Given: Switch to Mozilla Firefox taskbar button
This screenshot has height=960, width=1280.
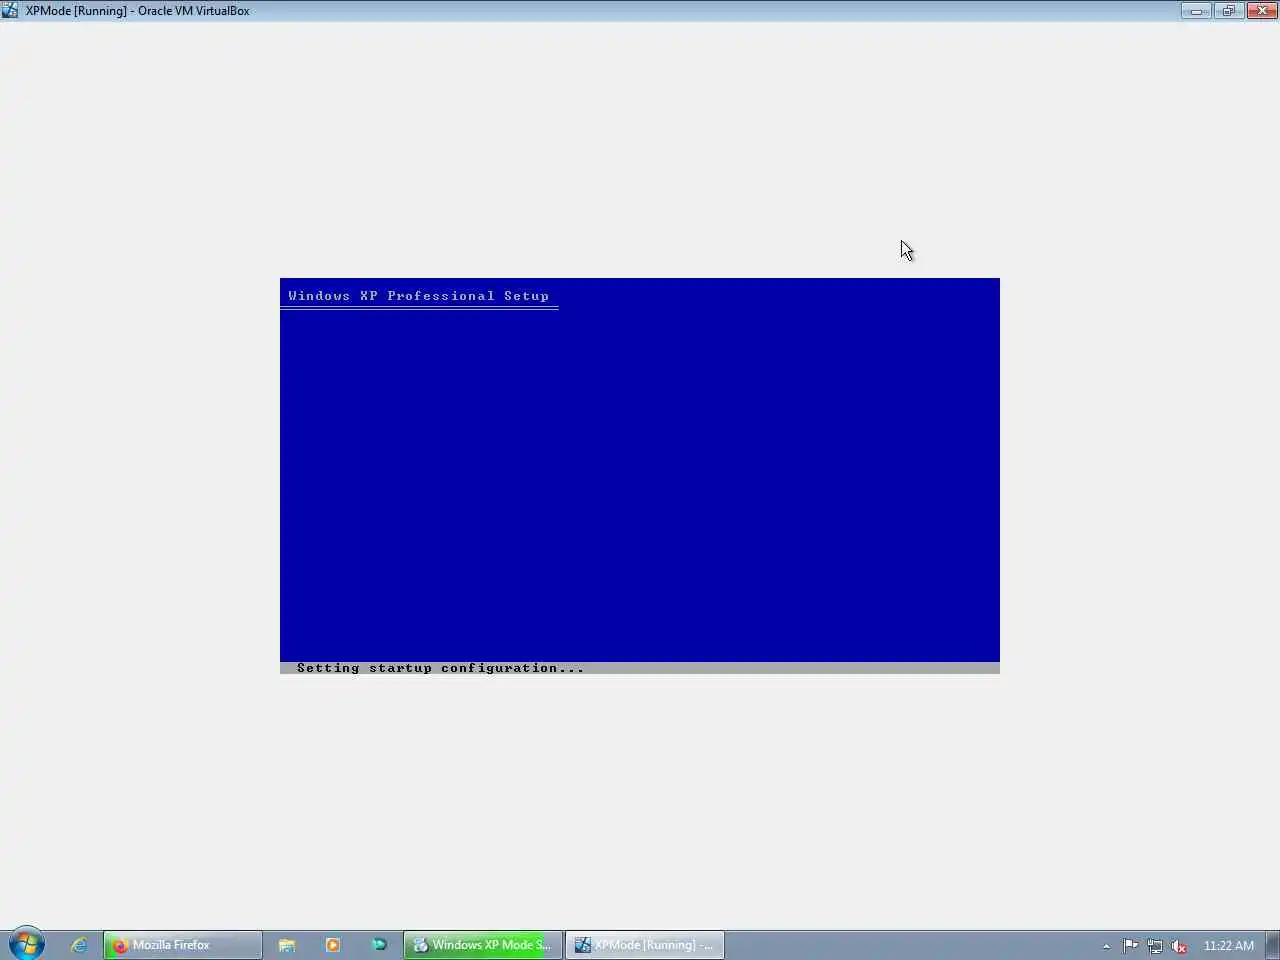Looking at the screenshot, I should click(183, 945).
